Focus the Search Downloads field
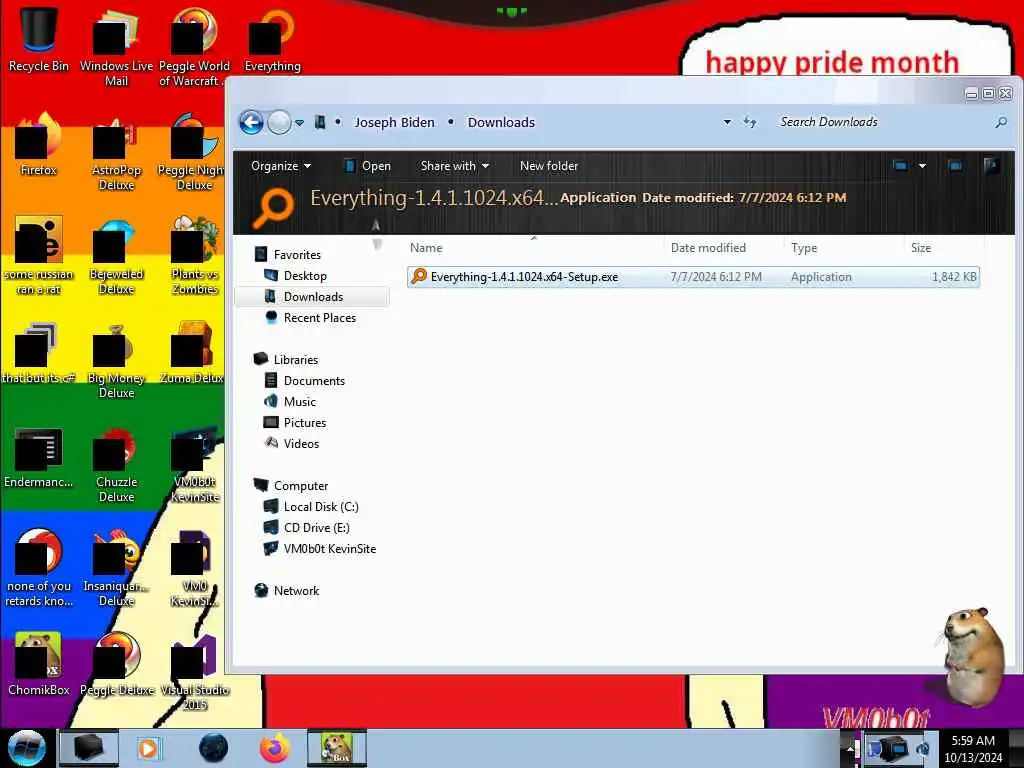The width and height of the screenshot is (1024, 768). coord(882,122)
